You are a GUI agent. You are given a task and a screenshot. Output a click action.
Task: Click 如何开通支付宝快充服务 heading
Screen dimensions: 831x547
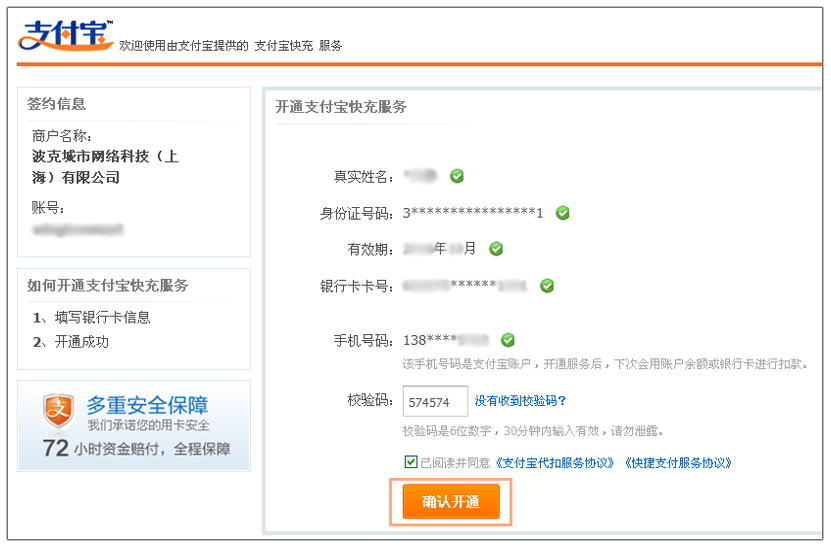[108, 285]
